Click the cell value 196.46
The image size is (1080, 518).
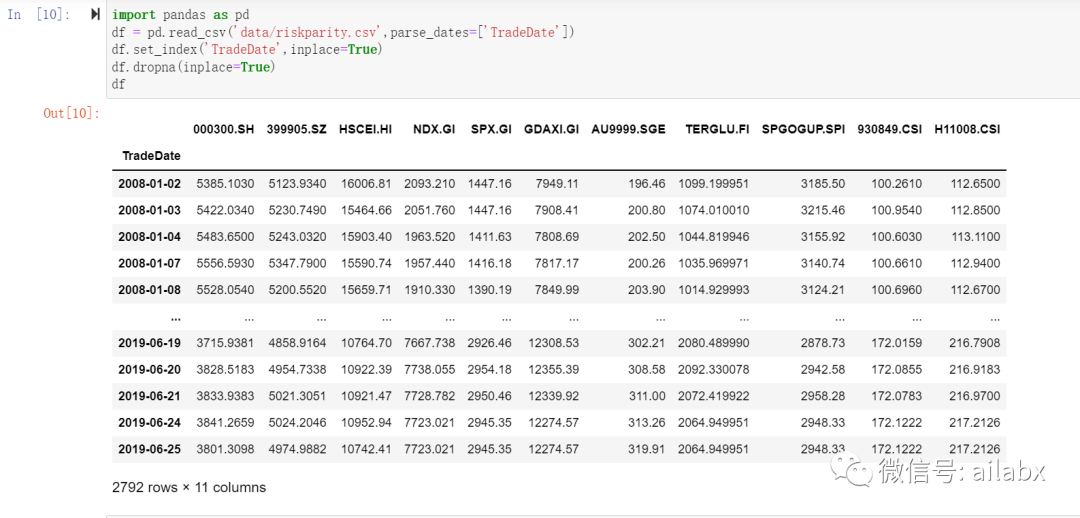click(647, 183)
